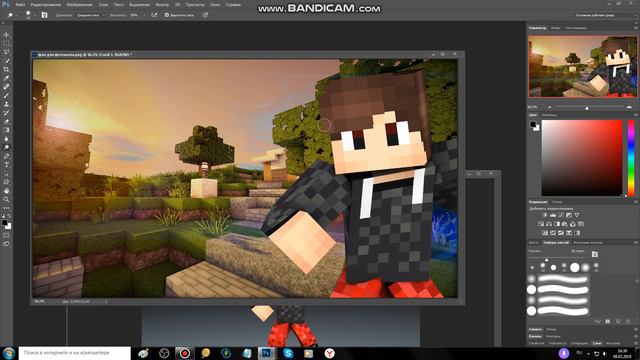Click the brush size slider handle

547,260
